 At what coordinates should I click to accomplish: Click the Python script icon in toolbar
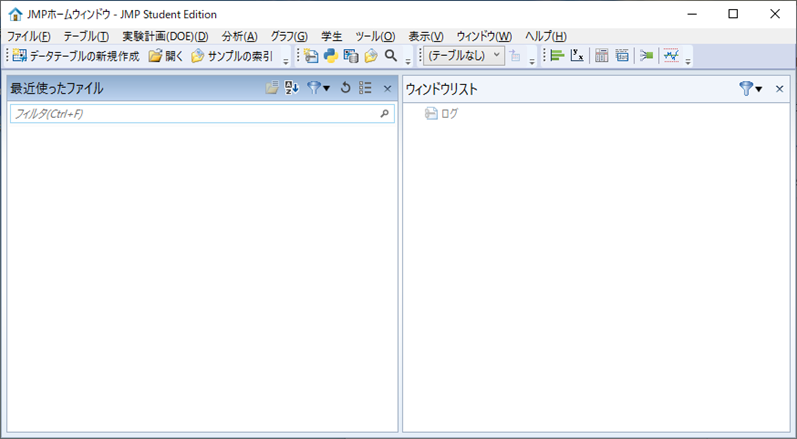(330, 56)
